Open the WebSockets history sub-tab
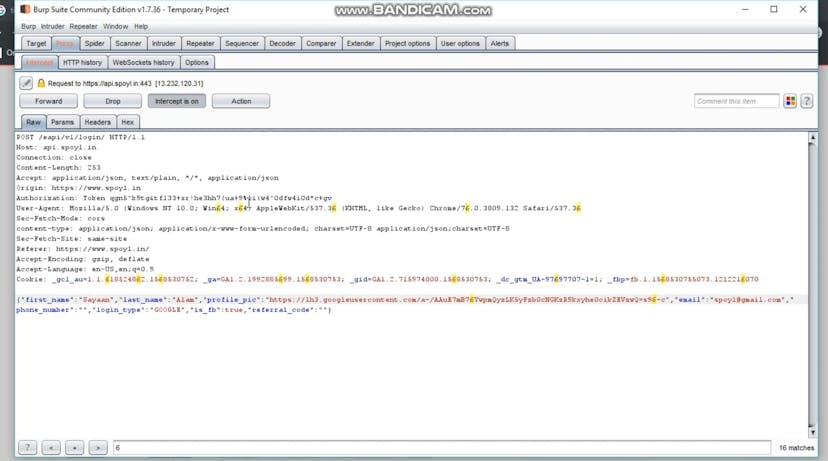Viewport: 828px width, 461px height. pyautogui.click(x=143, y=62)
